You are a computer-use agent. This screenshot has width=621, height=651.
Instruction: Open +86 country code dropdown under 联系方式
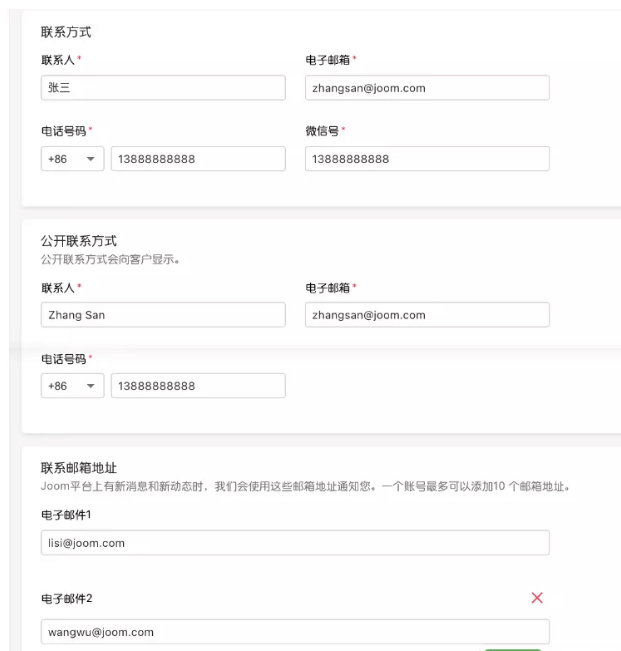pos(72,159)
